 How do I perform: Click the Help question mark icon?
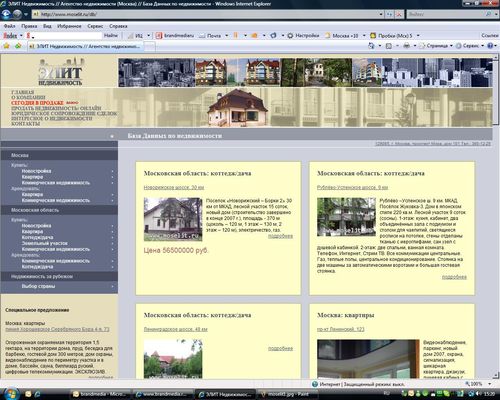pyautogui.click(x=490, y=46)
